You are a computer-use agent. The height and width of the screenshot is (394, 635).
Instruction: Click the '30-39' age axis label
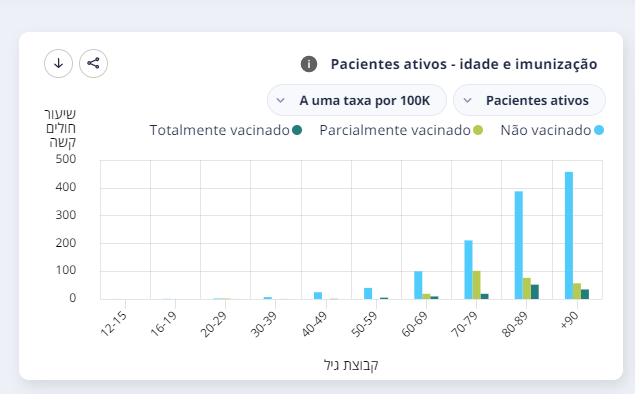[264, 325]
